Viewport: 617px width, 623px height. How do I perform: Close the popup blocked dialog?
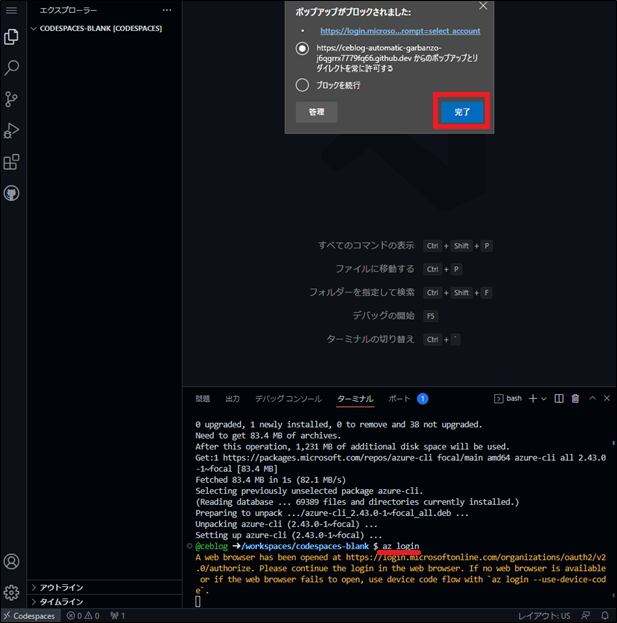tap(483, 6)
